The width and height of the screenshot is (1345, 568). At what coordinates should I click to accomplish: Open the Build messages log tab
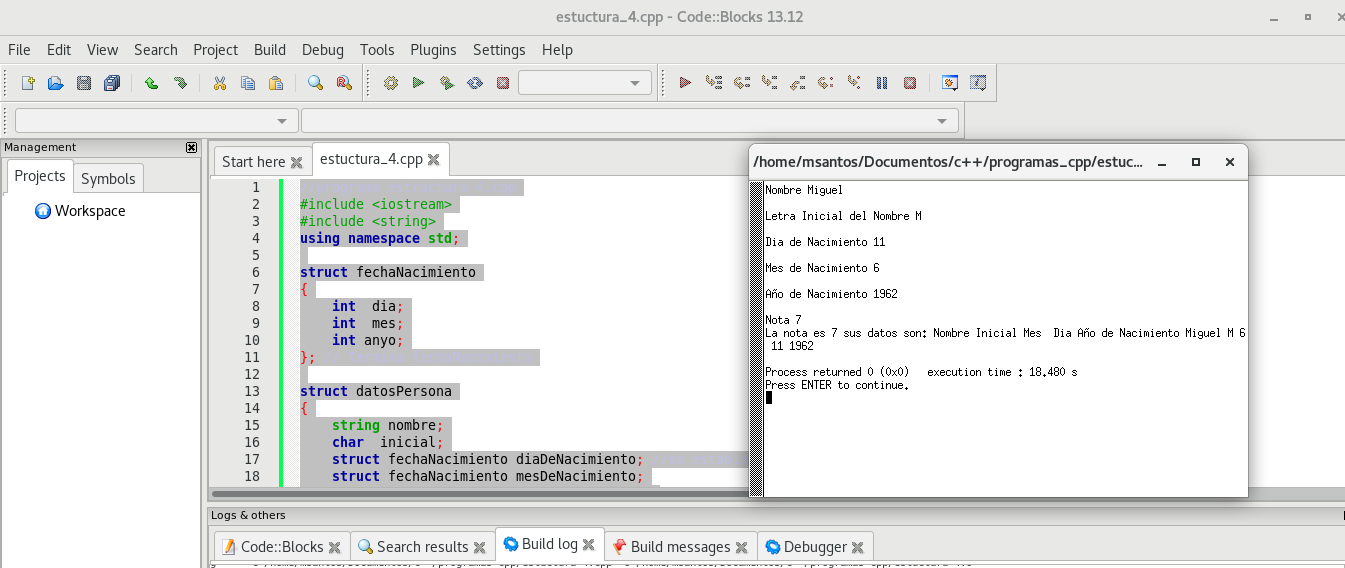click(x=680, y=547)
